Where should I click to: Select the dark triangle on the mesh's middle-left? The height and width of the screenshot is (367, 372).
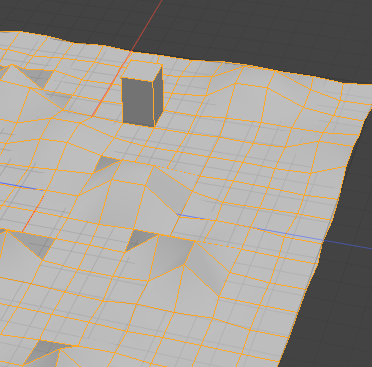tap(37, 244)
